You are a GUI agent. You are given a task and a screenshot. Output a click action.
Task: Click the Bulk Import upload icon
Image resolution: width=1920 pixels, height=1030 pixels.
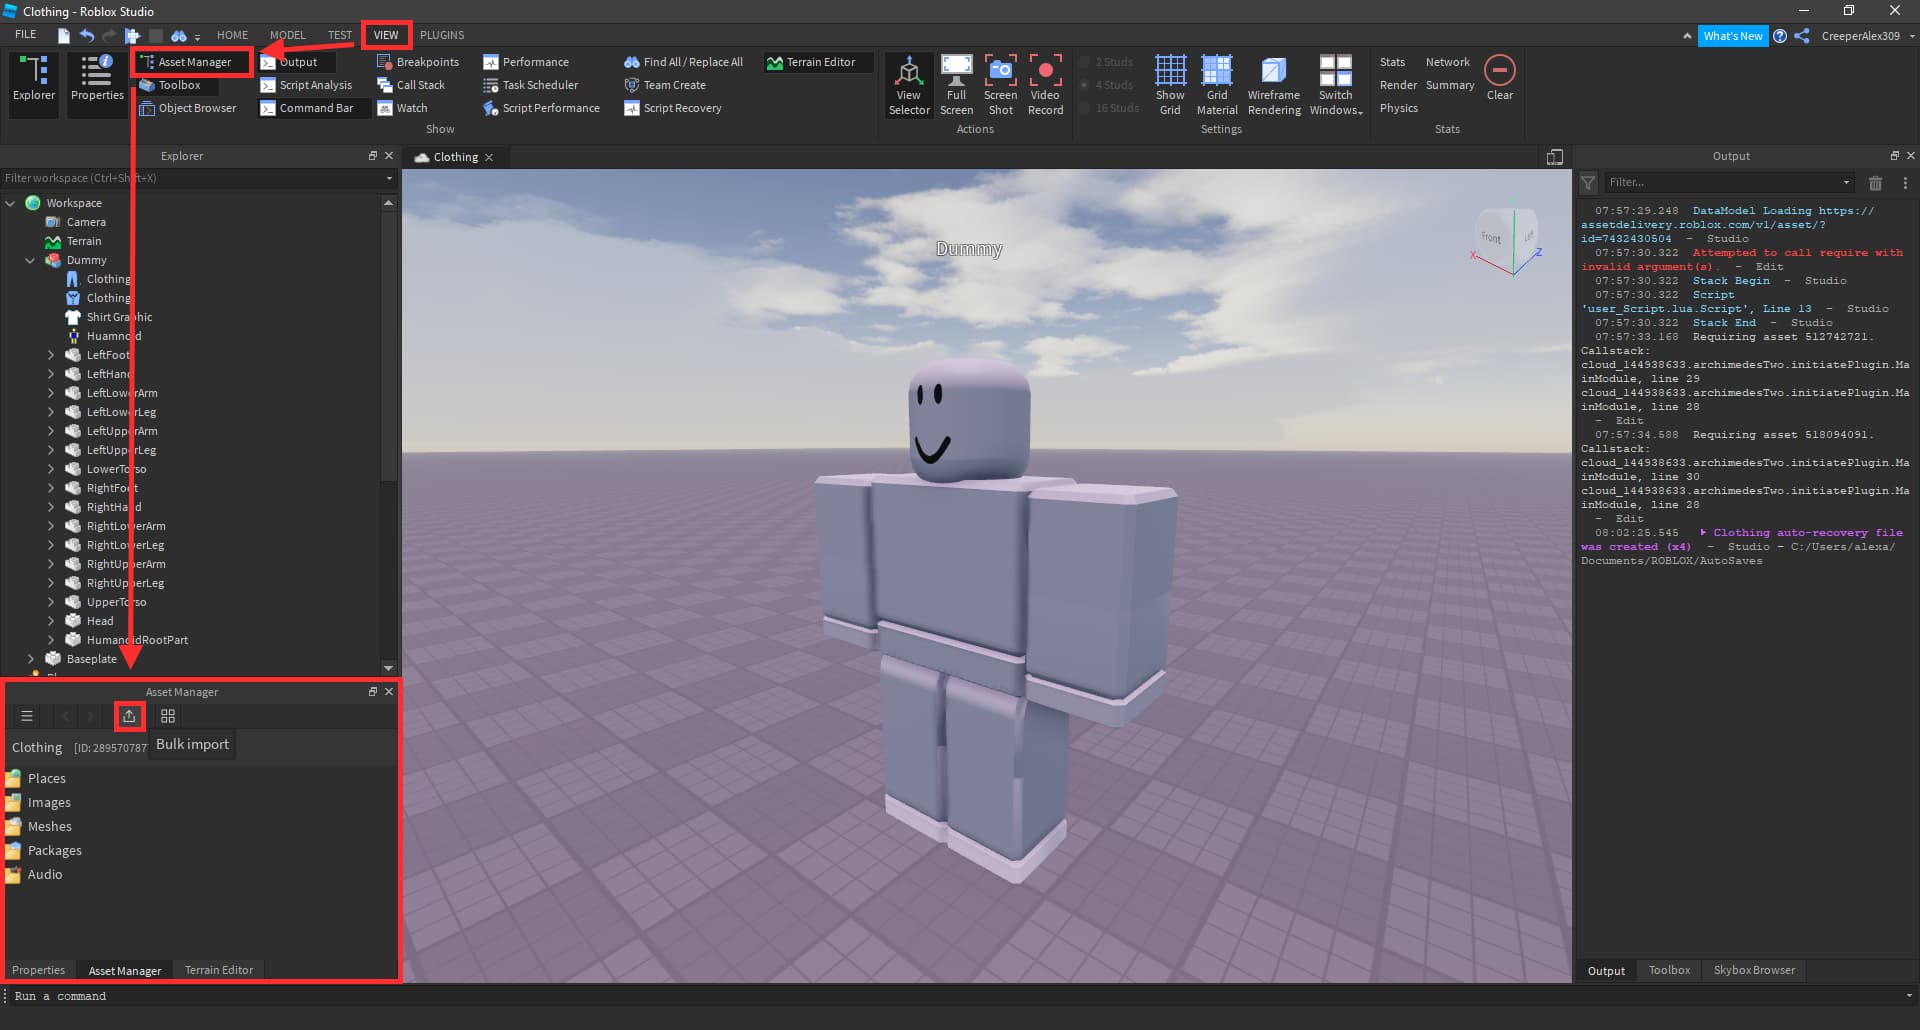[129, 716]
